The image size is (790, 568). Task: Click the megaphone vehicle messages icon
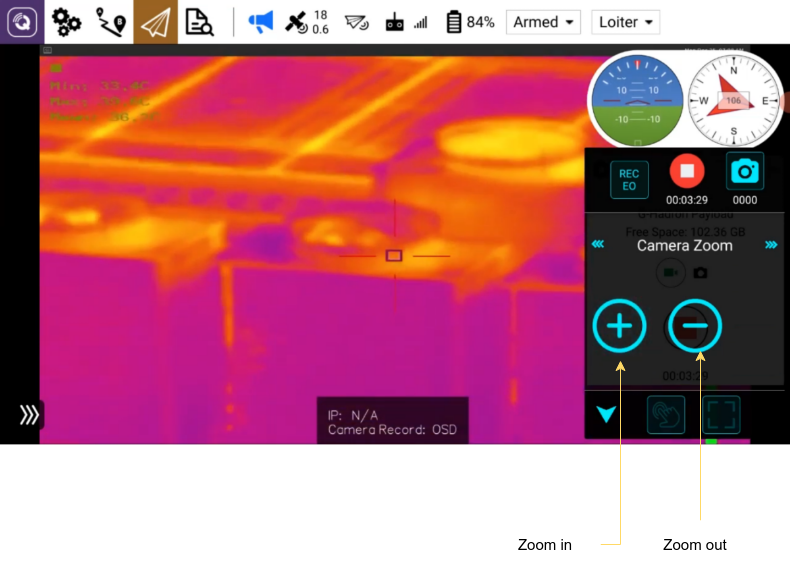[x=260, y=22]
